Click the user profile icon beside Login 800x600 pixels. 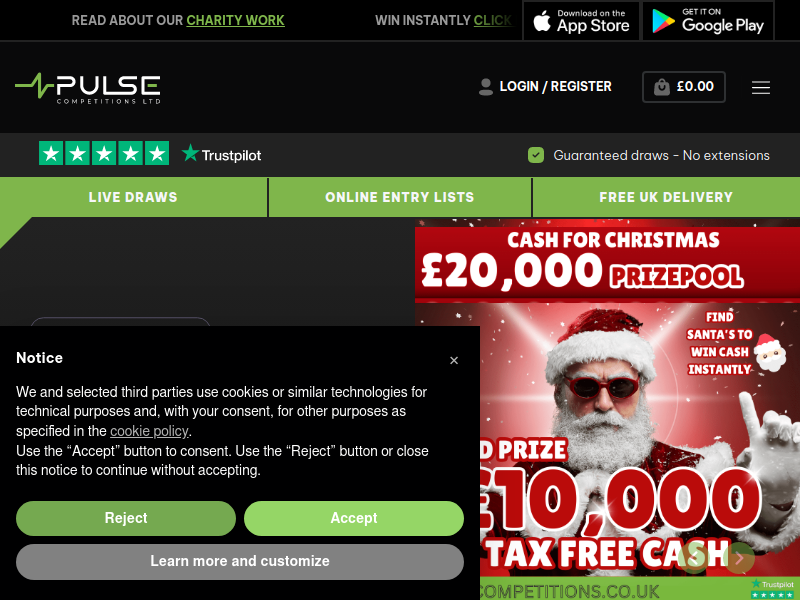486,87
